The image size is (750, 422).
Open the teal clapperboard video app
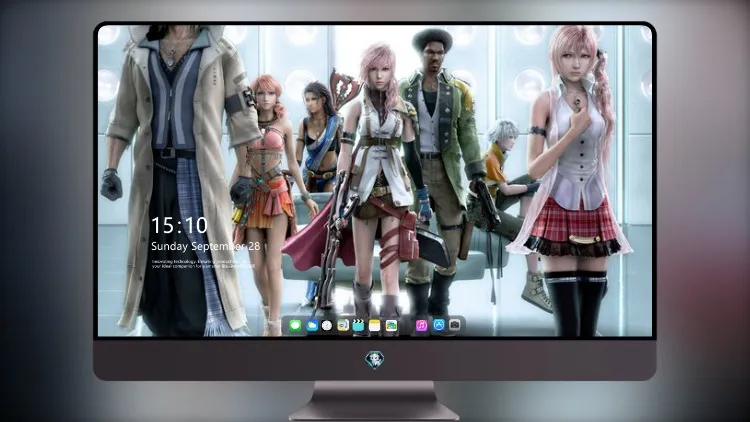click(359, 326)
